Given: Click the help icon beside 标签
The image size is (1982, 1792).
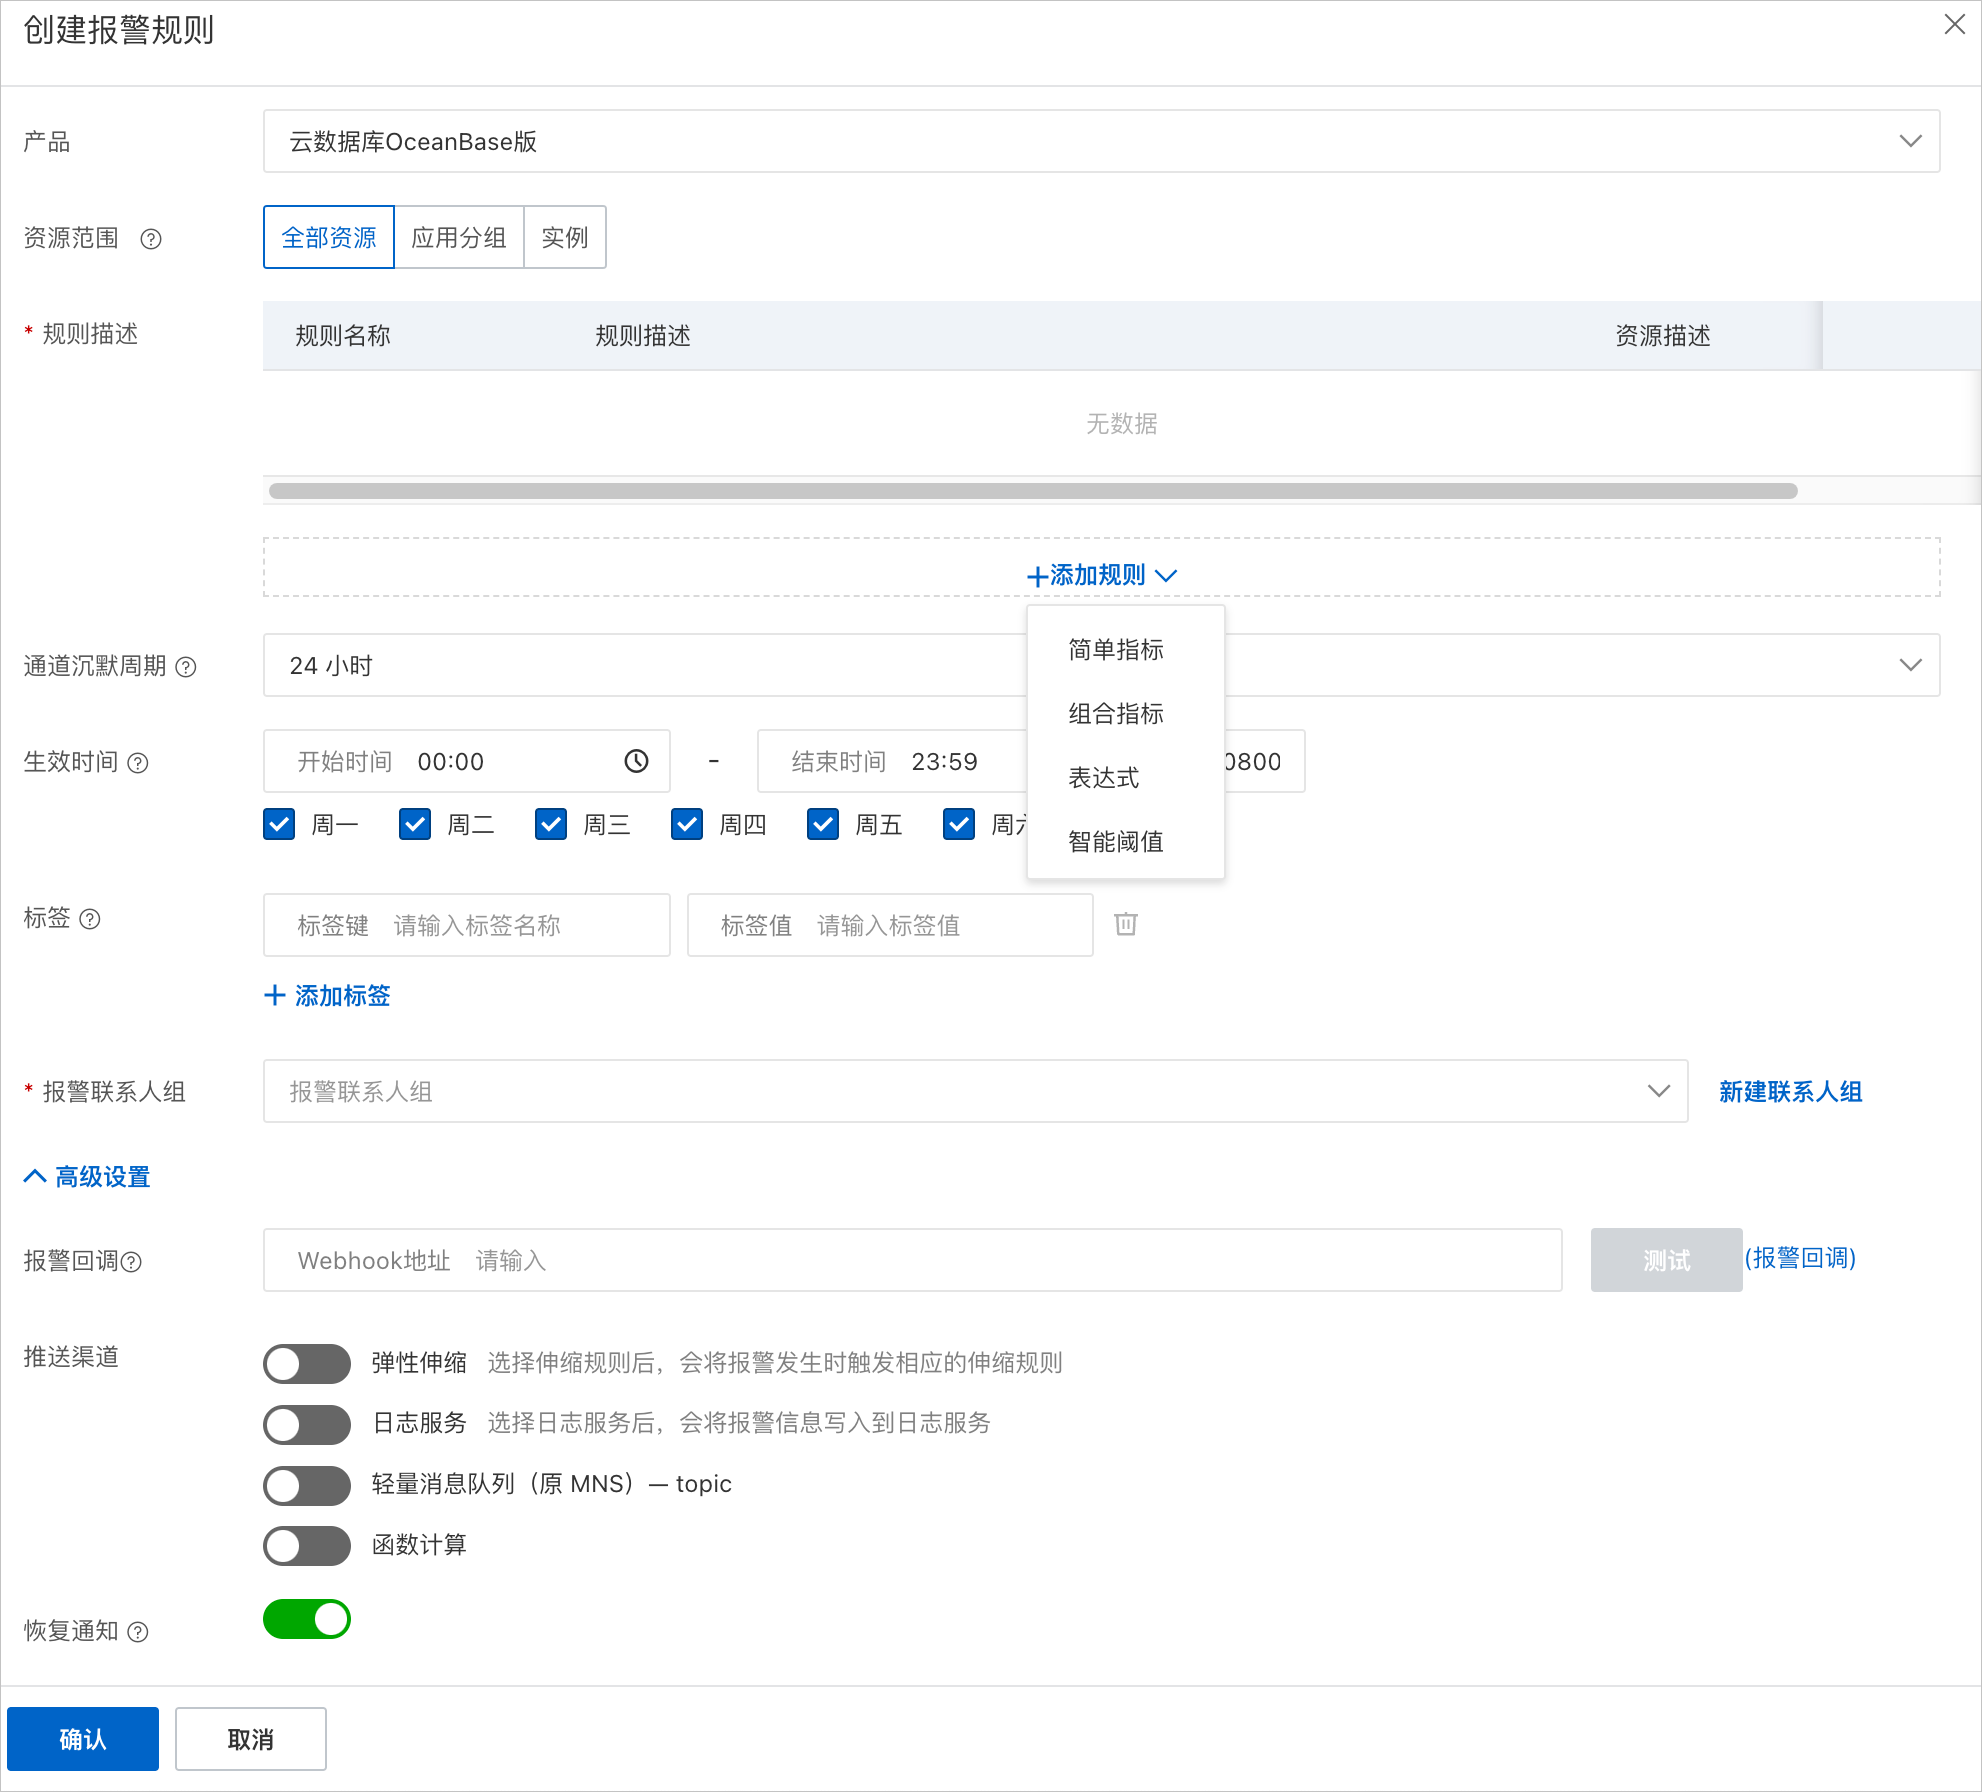Looking at the screenshot, I should click(90, 919).
